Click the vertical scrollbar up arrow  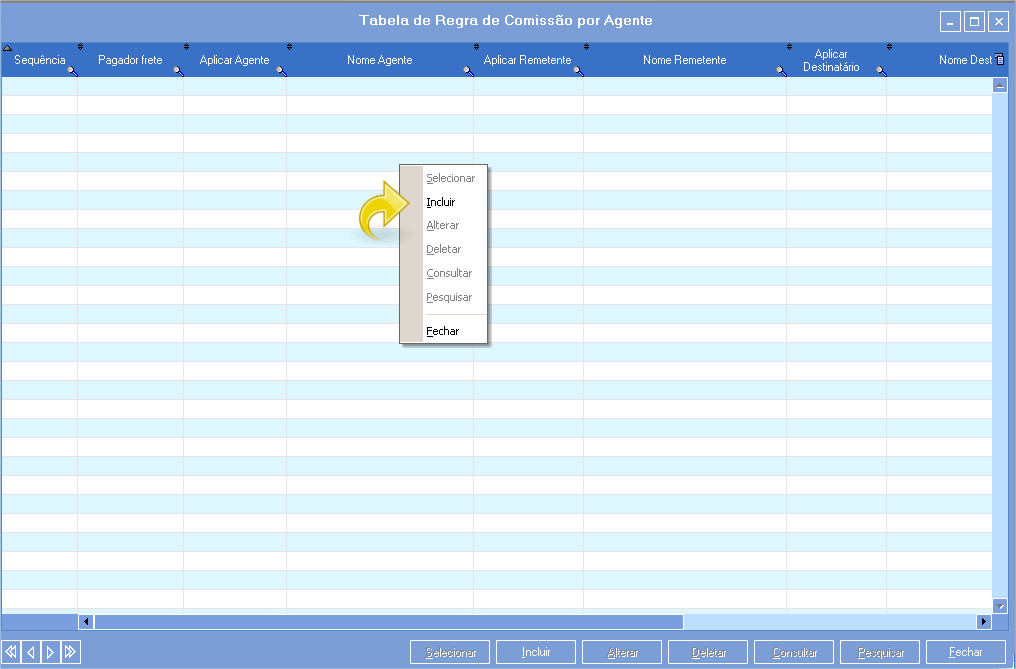point(1000,86)
